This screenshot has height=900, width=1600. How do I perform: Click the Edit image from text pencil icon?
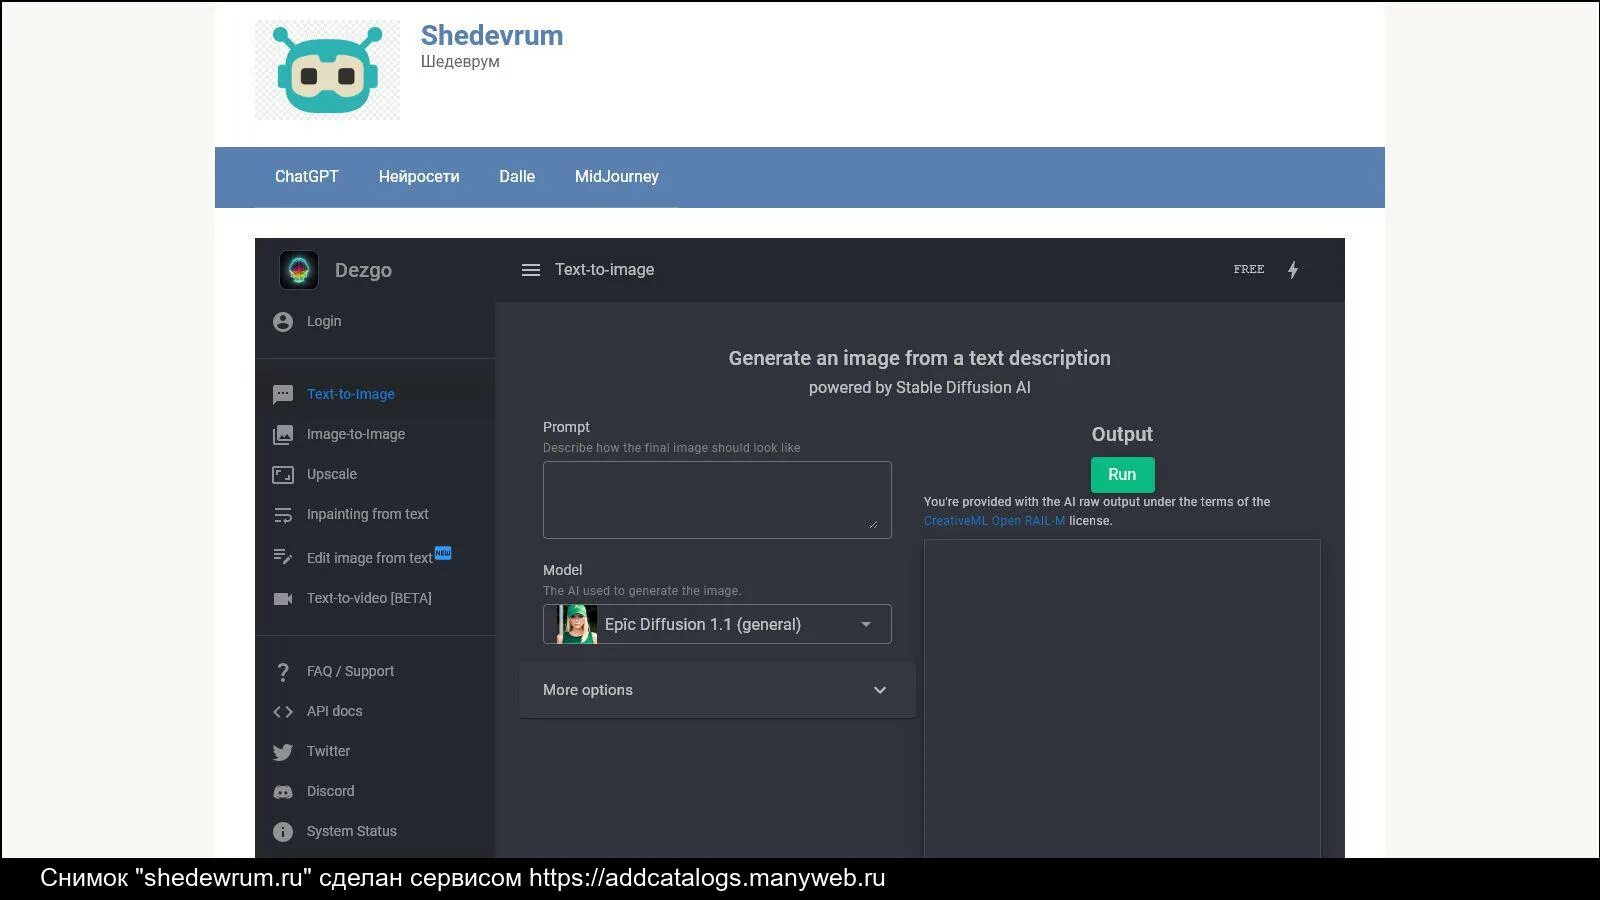[x=283, y=557]
